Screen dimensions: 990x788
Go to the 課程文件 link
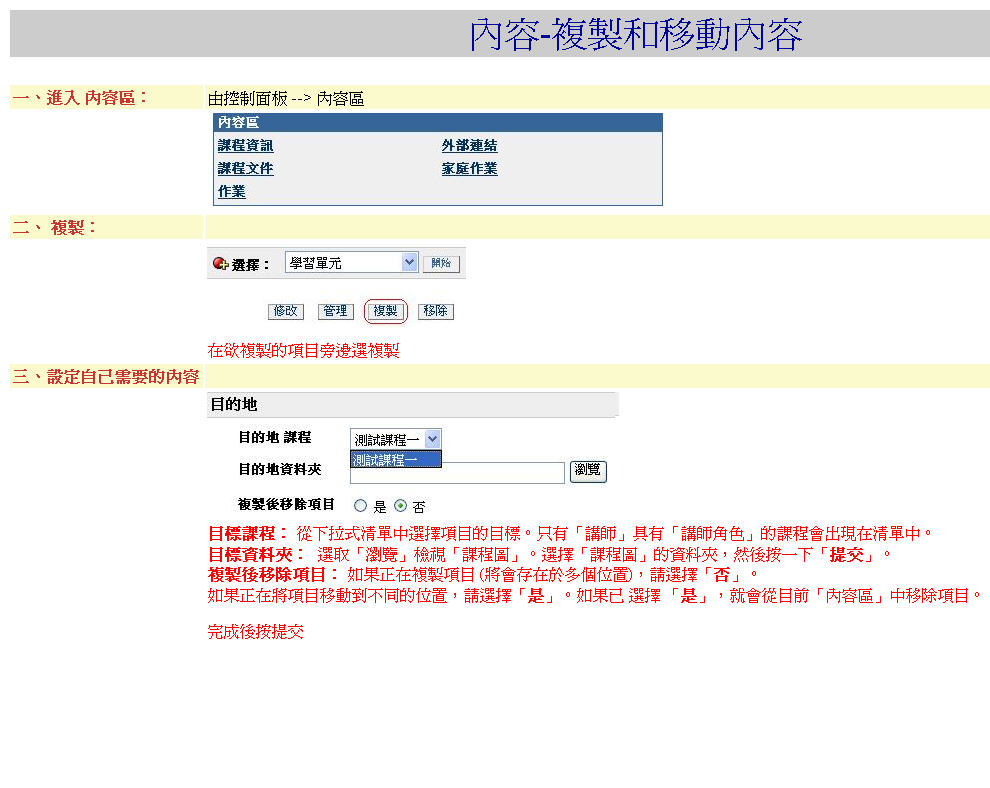(245, 169)
